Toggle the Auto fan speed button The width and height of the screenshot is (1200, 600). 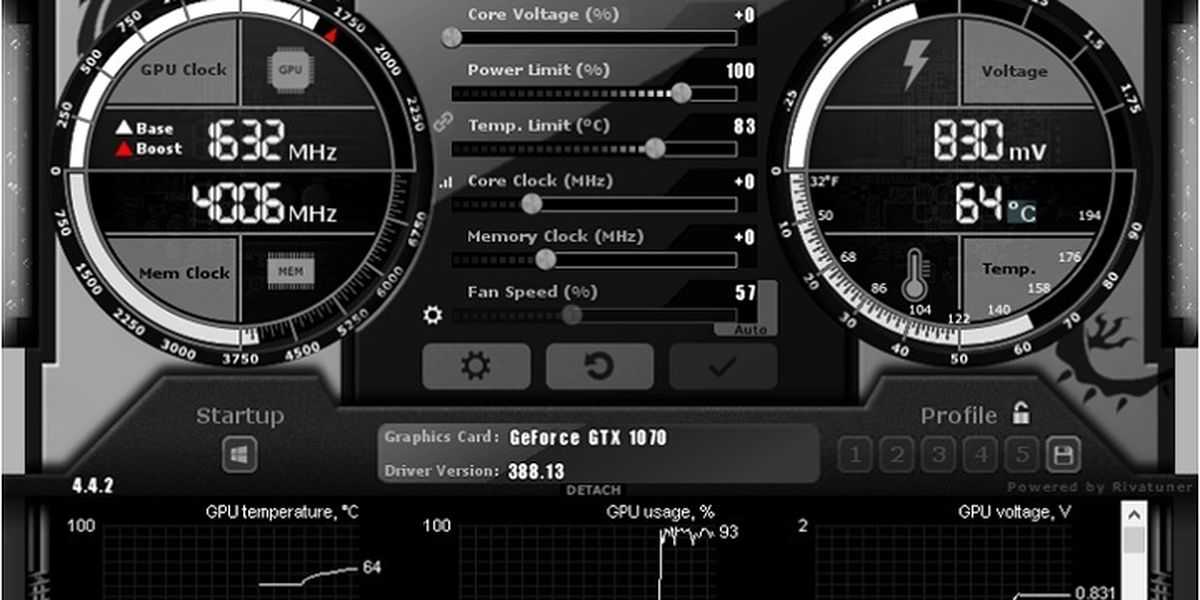click(x=750, y=329)
